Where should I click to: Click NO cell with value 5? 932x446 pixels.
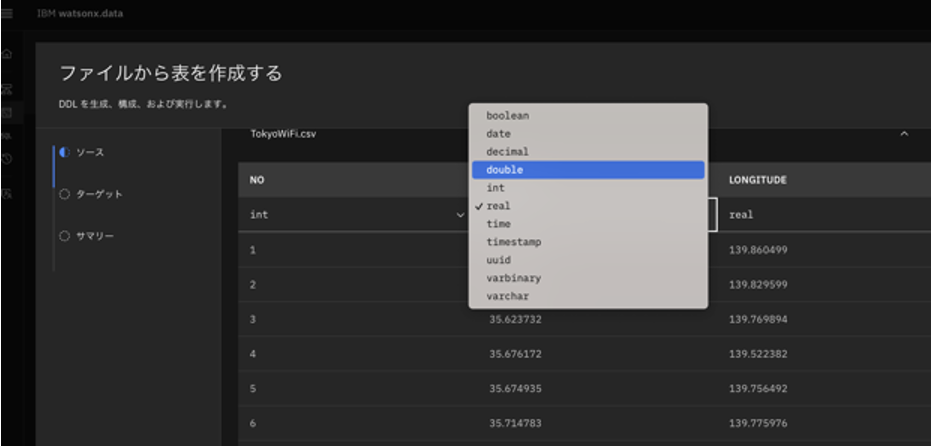[x=253, y=389]
